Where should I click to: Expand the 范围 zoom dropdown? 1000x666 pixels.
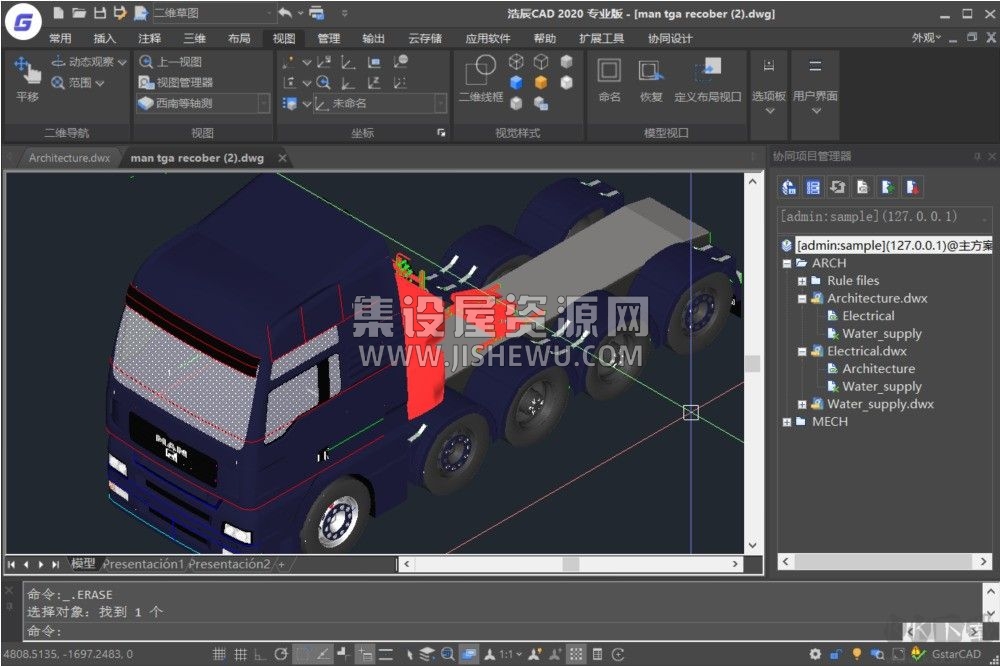pos(100,83)
